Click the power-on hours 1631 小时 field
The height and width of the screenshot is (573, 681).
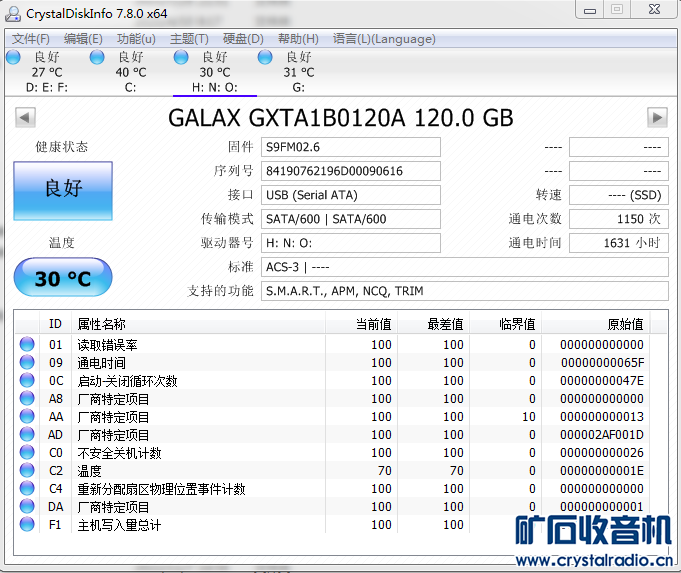point(618,243)
